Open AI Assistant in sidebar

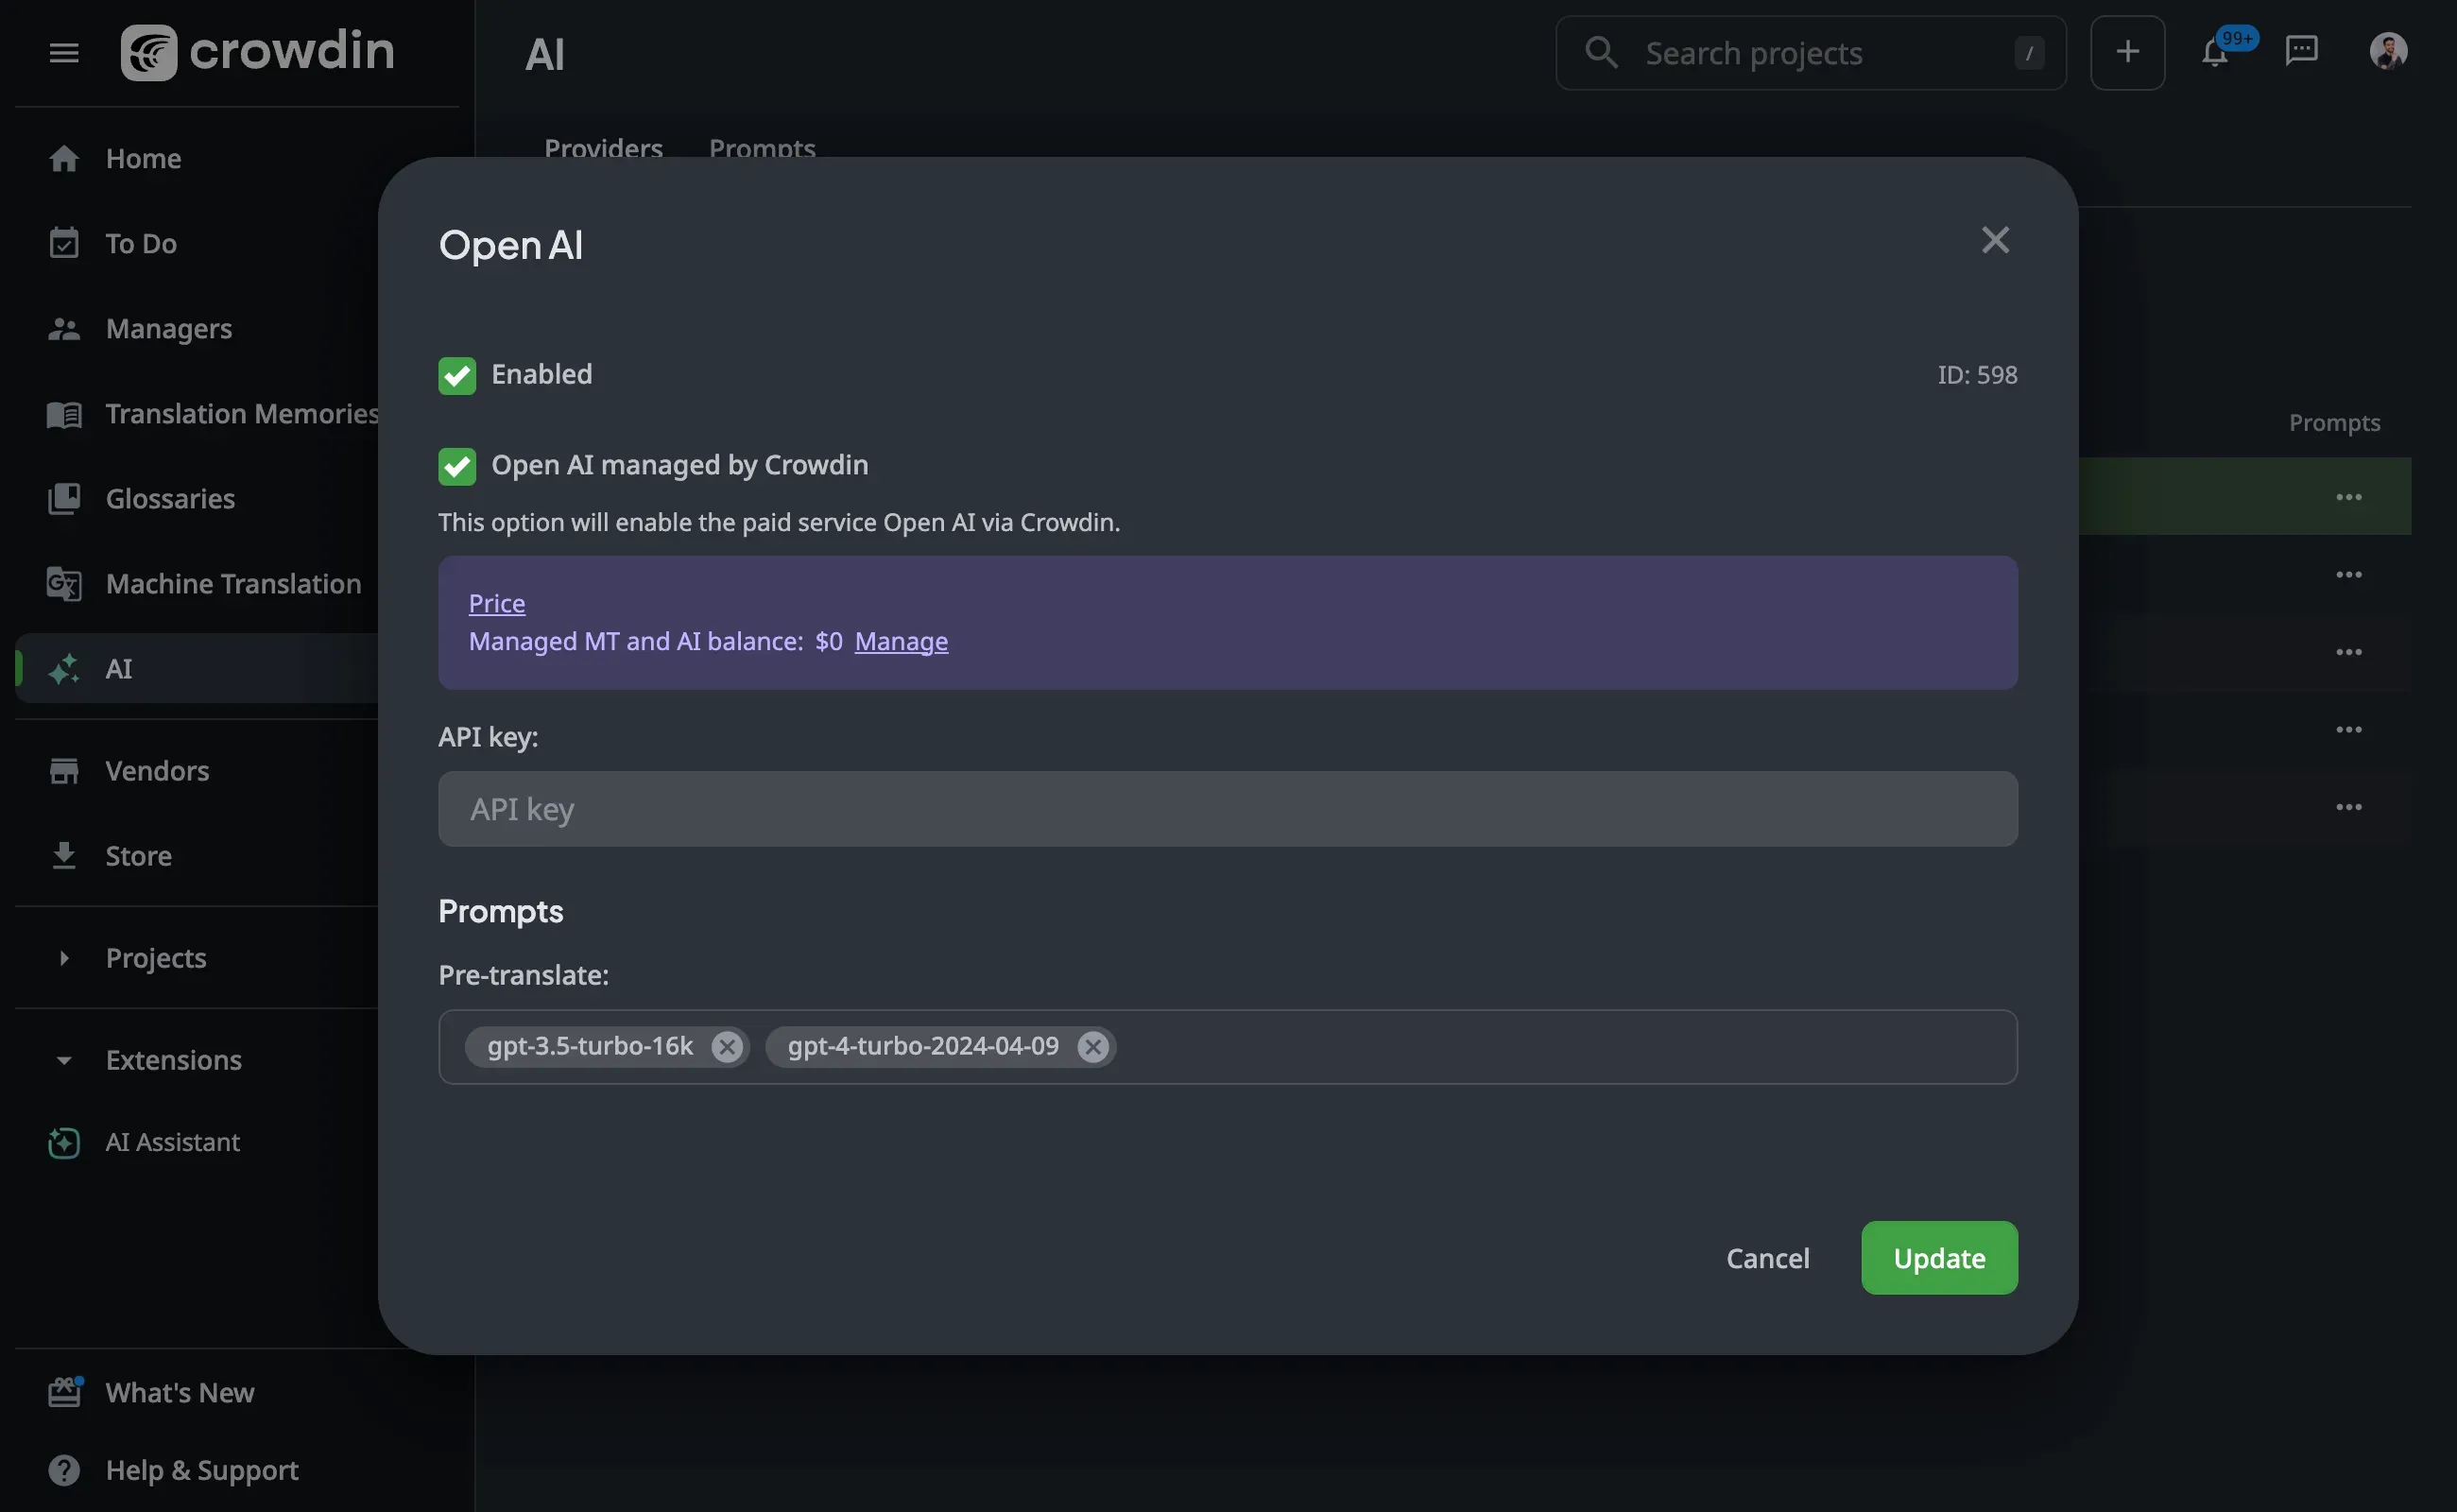tap(172, 1142)
